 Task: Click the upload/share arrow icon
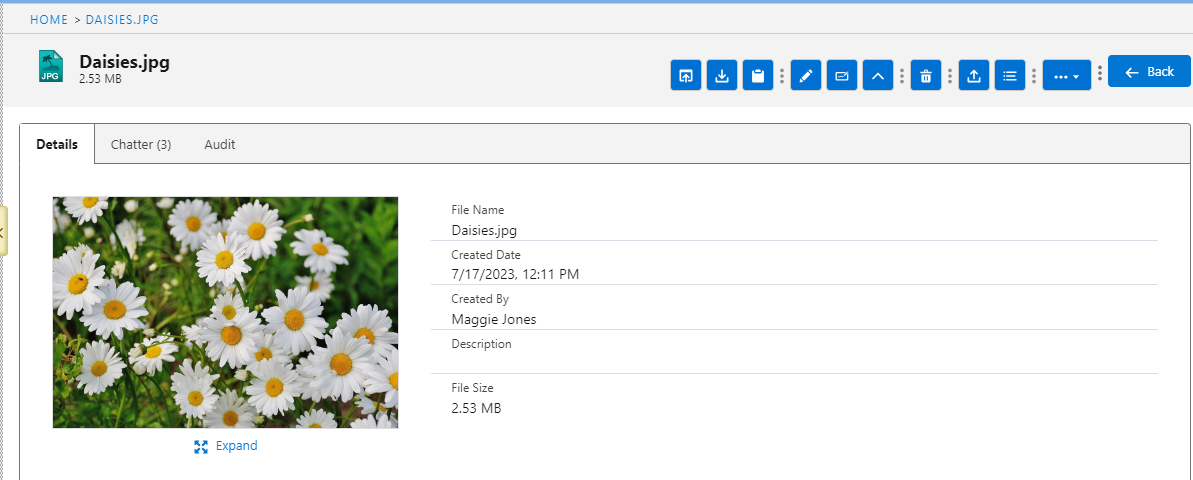pyautogui.click(x=974, y=75)
